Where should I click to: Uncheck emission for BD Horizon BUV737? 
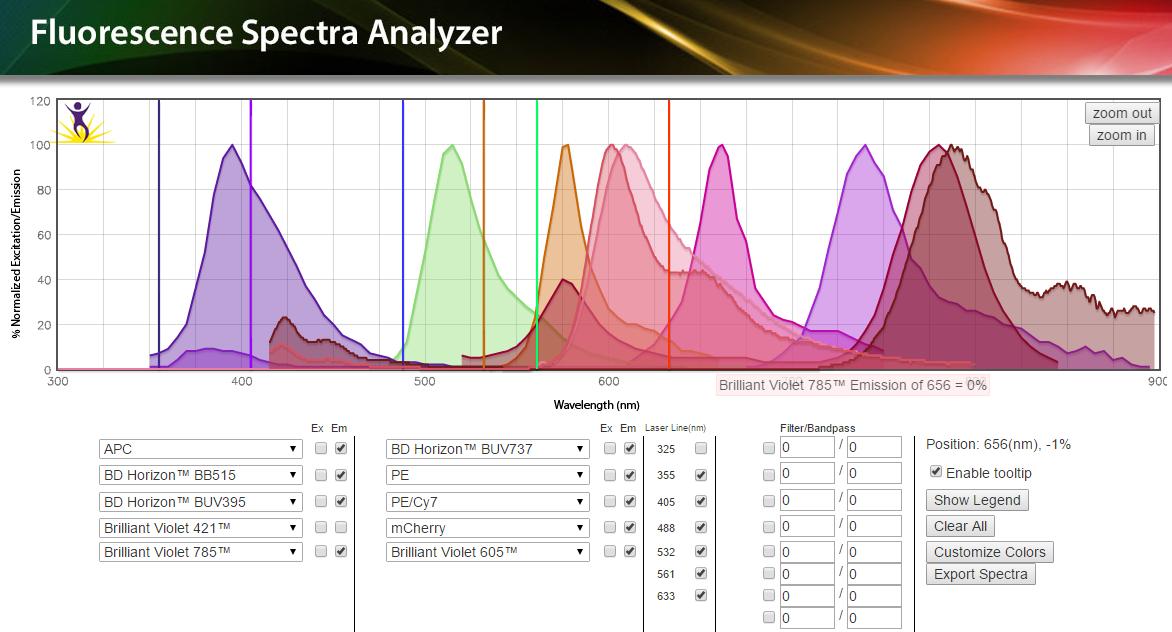point(629,449)
